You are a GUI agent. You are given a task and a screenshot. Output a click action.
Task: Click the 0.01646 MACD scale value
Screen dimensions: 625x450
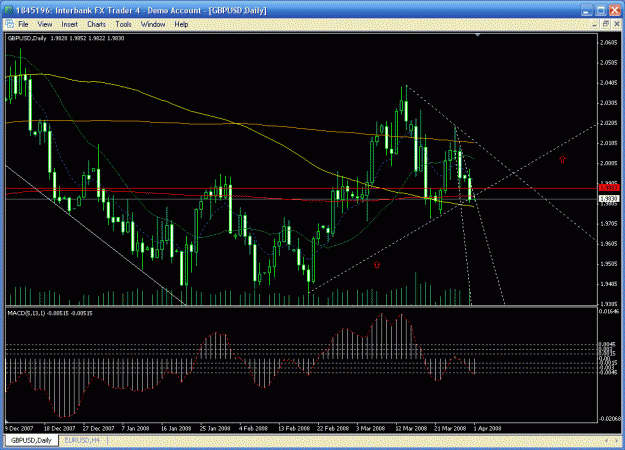coord(609,311)
